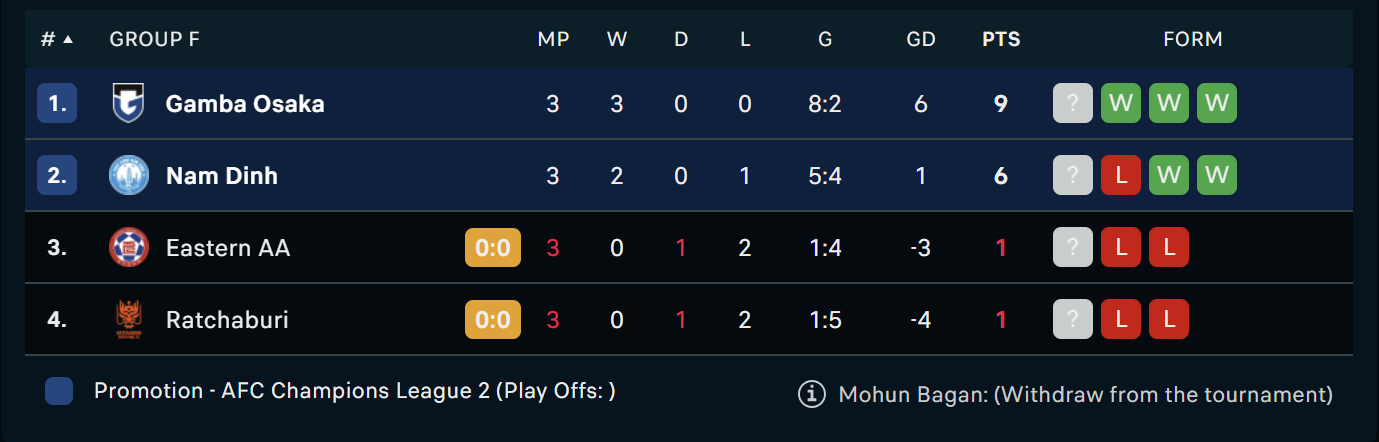Viewport: 1379px width, 442px height.
Task: Click the Ratchaburi team logo
Action: tap(128, 320)
